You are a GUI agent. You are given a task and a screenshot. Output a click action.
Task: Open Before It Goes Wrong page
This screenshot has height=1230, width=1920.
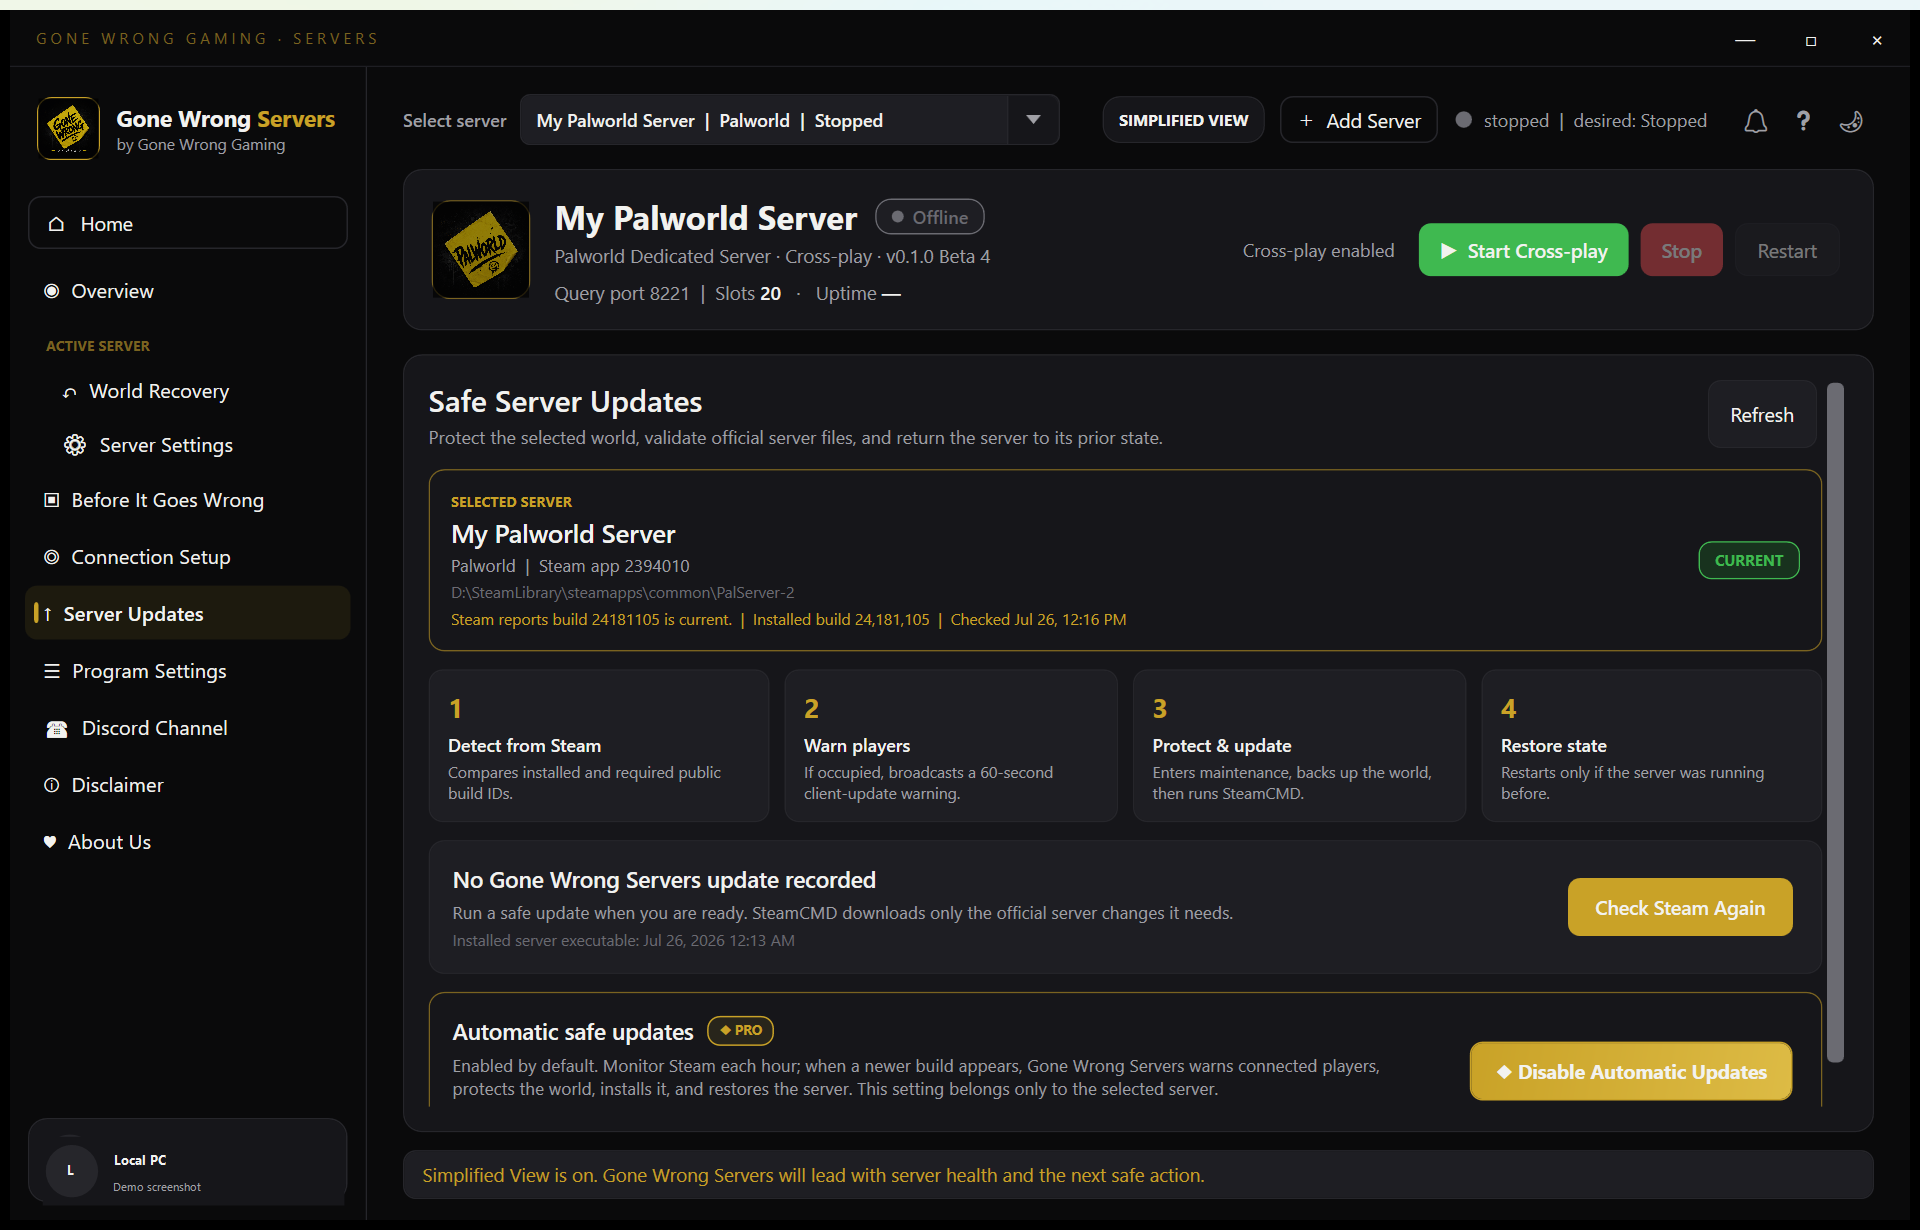[188, 500]
